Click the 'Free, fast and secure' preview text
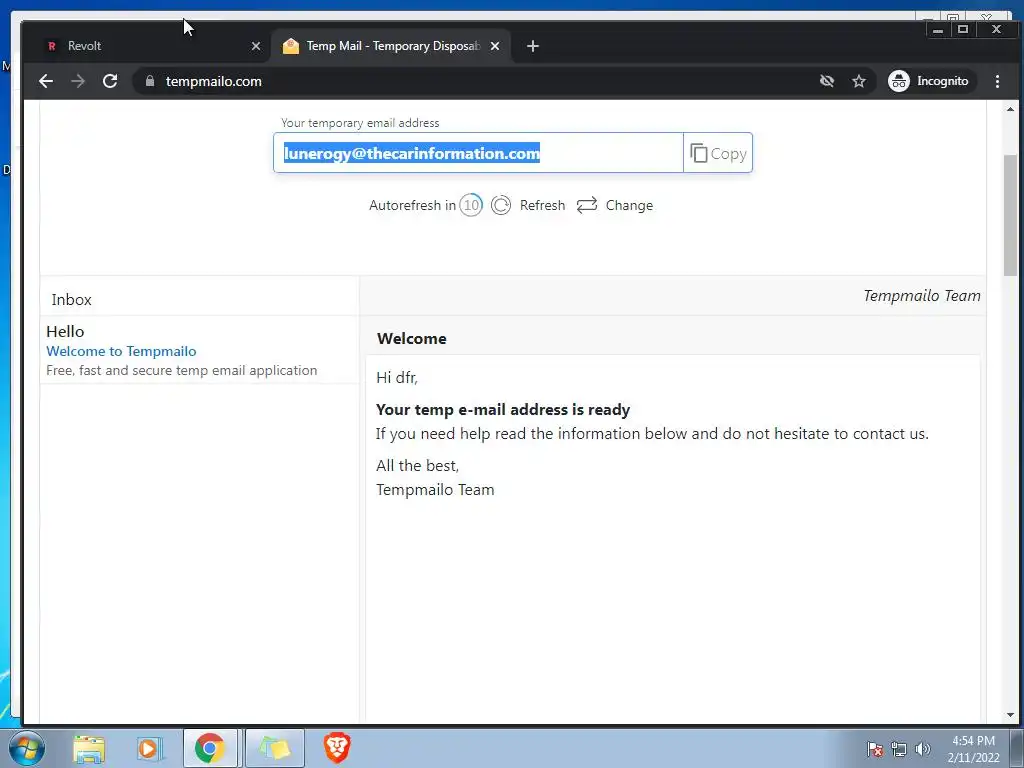Viewport: 1024px width, 768px height. tap(182, 370)
